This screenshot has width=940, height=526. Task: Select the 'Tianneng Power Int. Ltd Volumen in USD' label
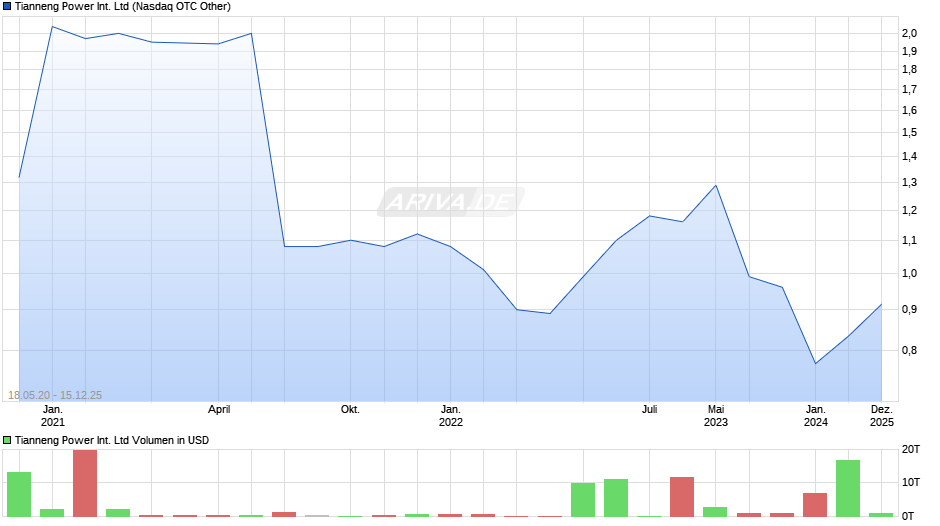[x=112, y=440]
